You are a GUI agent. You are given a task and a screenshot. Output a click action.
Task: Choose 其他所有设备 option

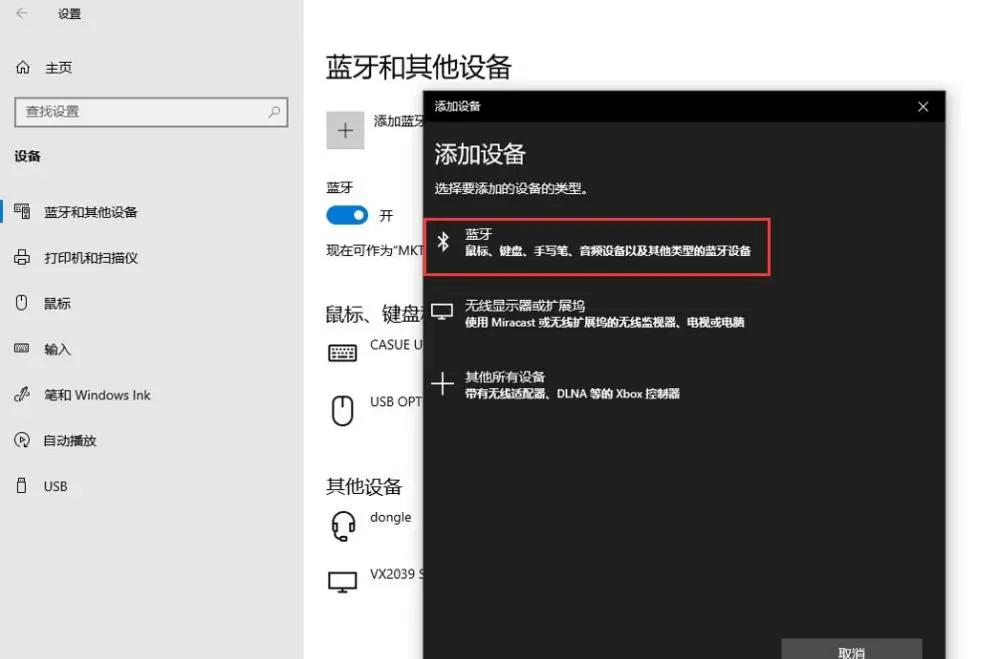tap(555, 385)
